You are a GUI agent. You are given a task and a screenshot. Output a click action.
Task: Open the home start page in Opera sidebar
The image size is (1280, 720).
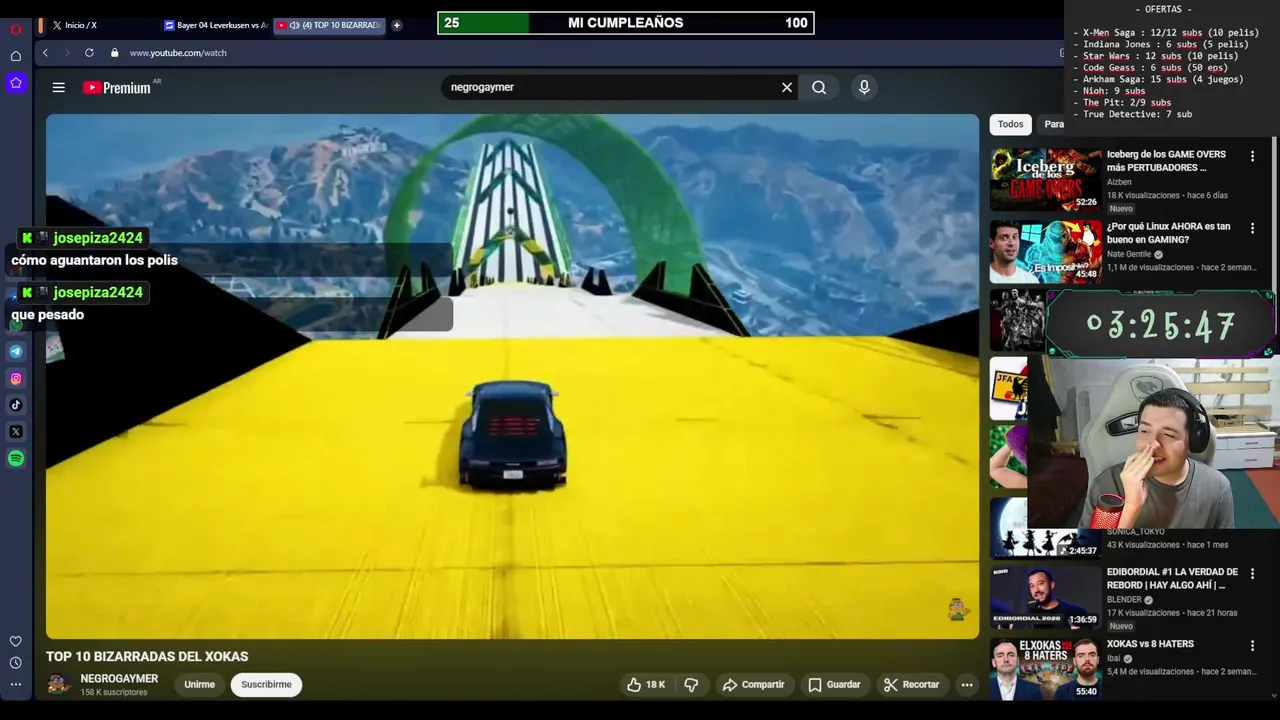[x=16, y=56]
